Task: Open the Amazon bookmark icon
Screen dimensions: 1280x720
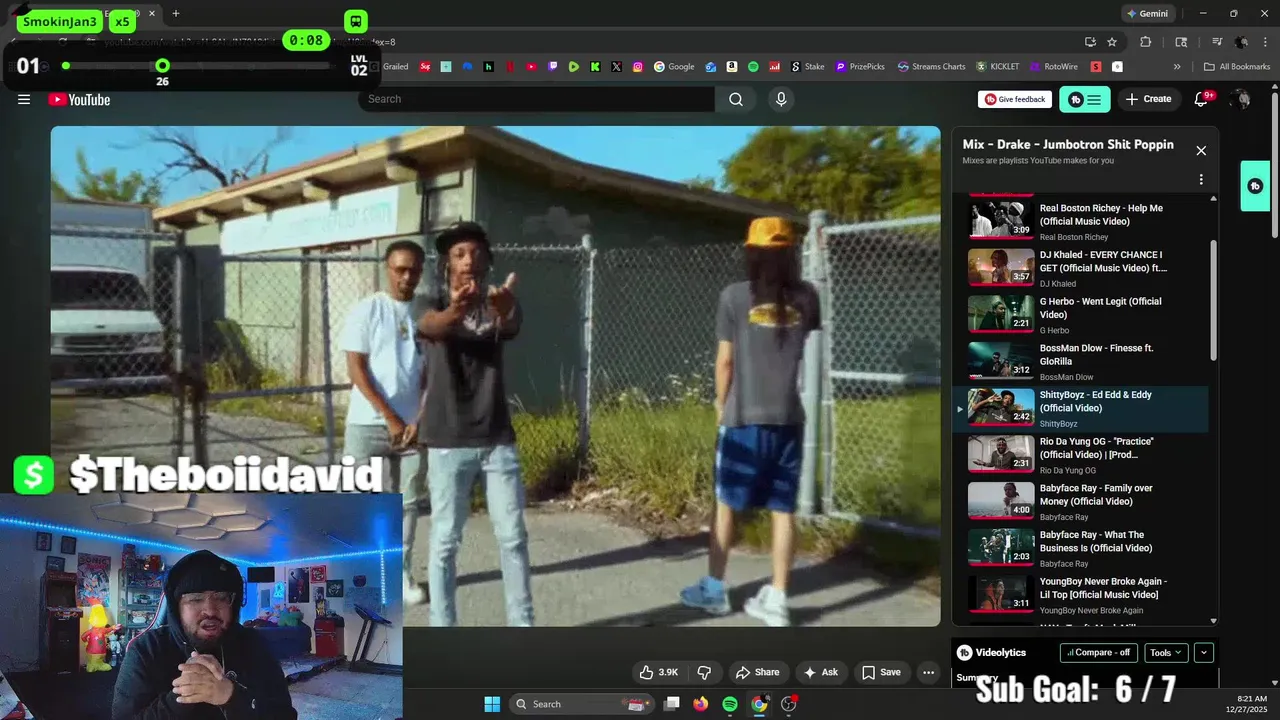Action: (732, 67)
